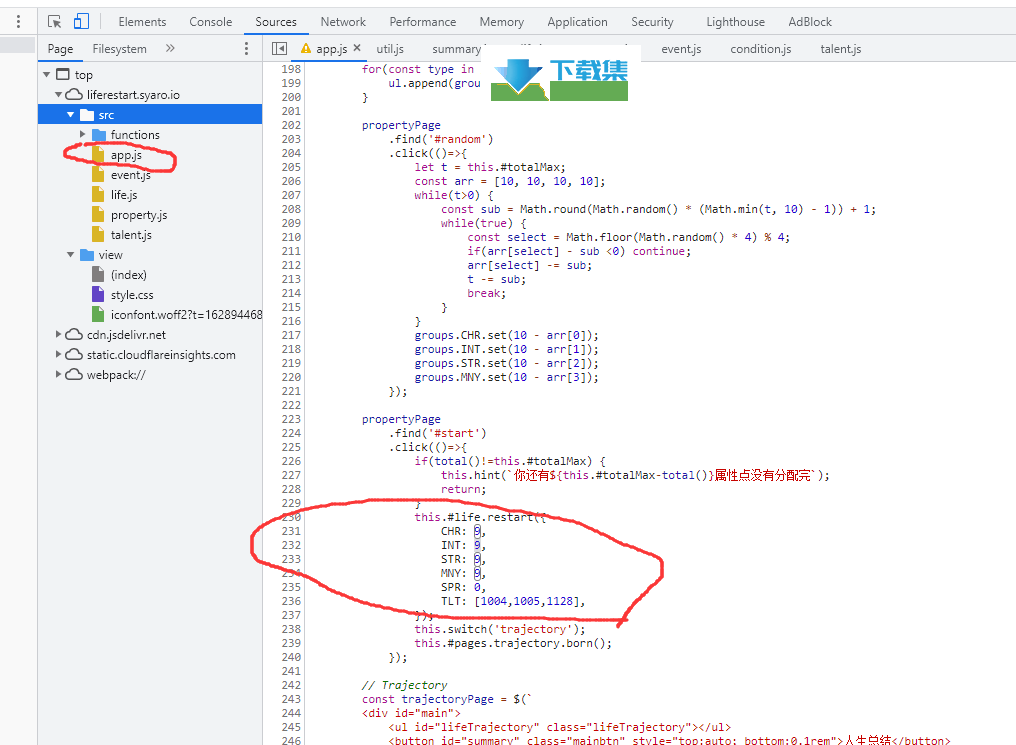
Task: Click the STR value on line 233
Action: pyautogui.click(x=478, y=559)
